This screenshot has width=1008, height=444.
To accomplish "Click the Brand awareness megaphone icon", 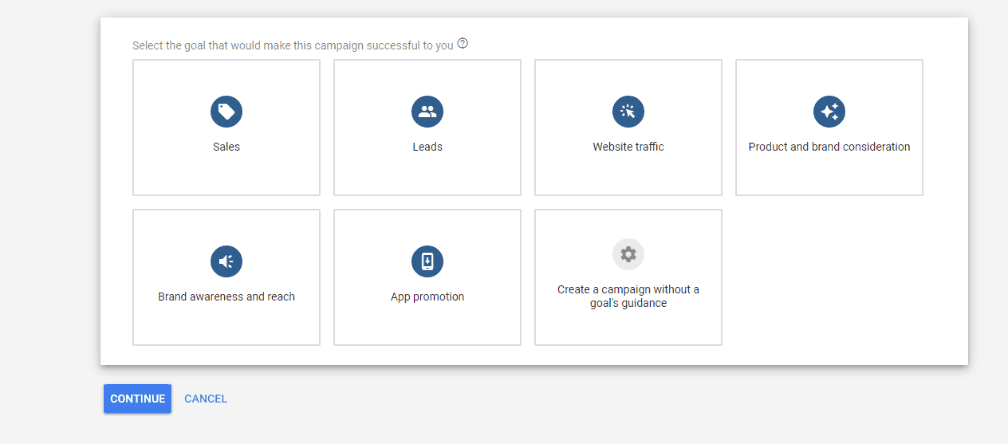I will [226, 262].
